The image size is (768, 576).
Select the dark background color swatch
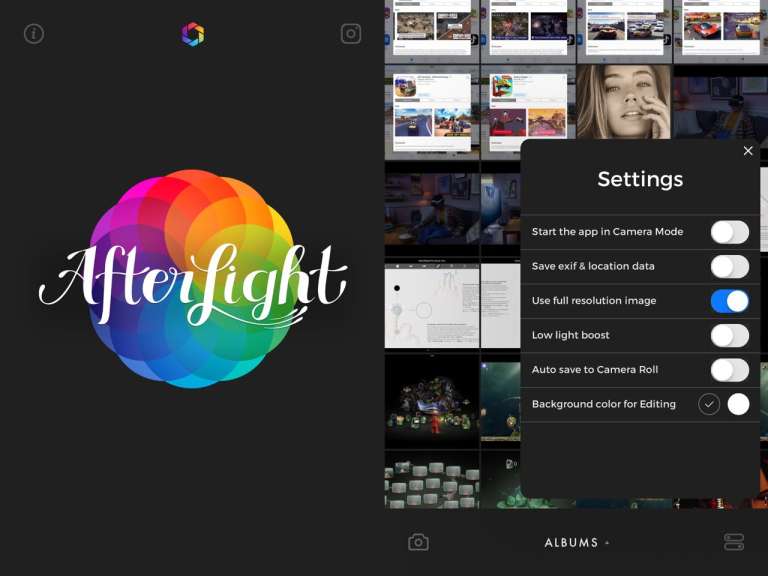(x=709, y=404)
